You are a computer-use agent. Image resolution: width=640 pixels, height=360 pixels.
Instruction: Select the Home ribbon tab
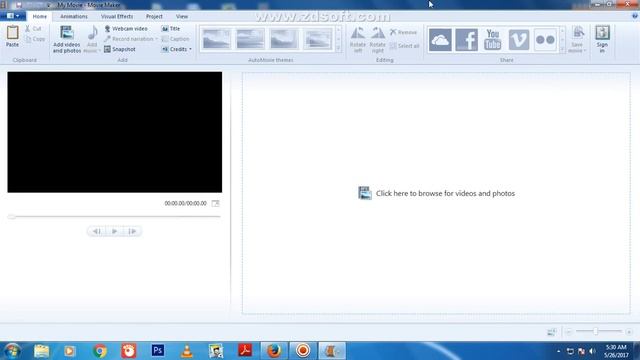[40, 16]
